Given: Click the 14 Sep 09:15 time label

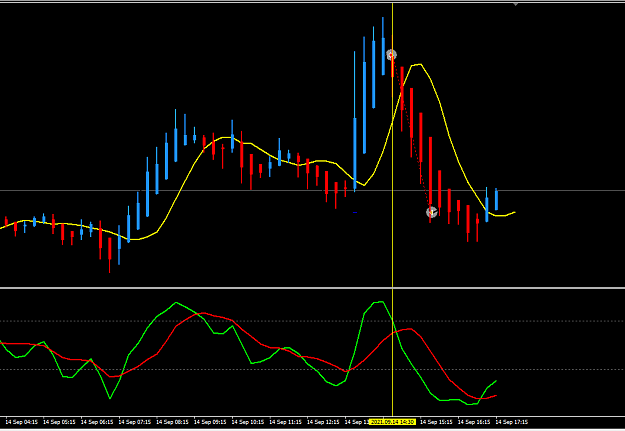Looking at the screenshot, I should click(x=210, y=422).
